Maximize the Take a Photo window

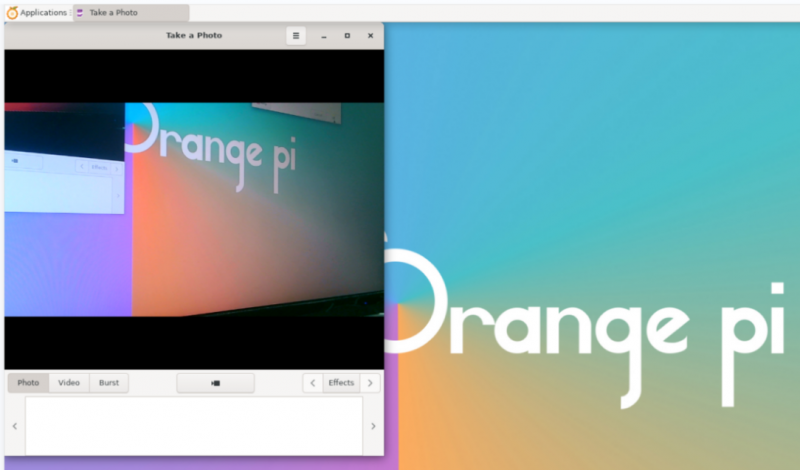pyautogui.click(x=347, y=35)
